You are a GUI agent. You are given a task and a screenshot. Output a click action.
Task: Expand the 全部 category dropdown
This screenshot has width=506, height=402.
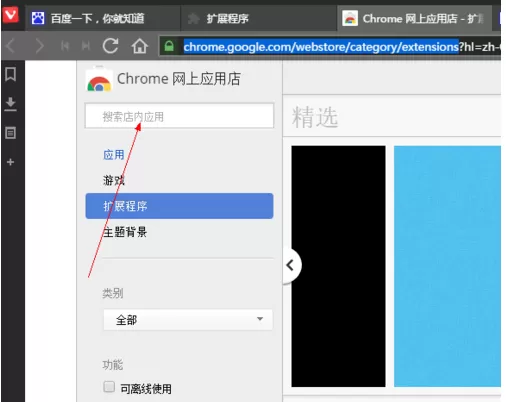click(188, 320)
